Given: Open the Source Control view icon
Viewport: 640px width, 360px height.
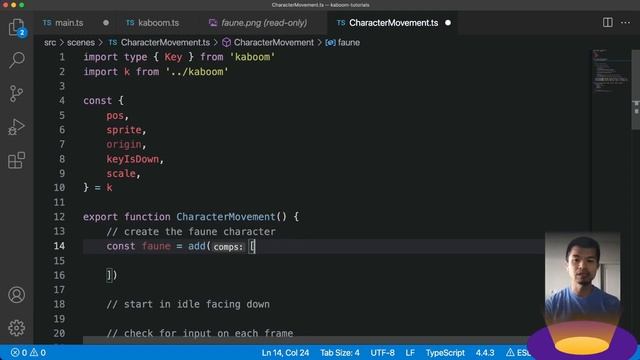Looking at the screenshot, I should [x=17, y=93].
